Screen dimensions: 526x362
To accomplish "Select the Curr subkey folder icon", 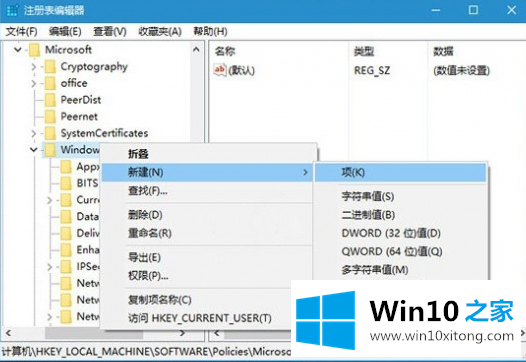I will tap(66, 200).
